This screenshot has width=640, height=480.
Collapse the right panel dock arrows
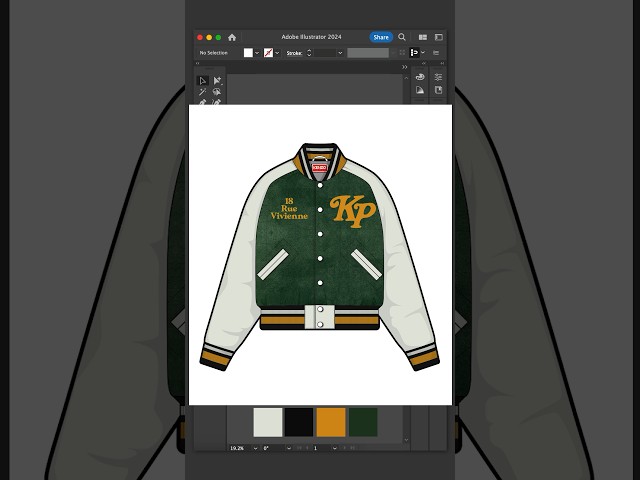(x=442, y=63)
